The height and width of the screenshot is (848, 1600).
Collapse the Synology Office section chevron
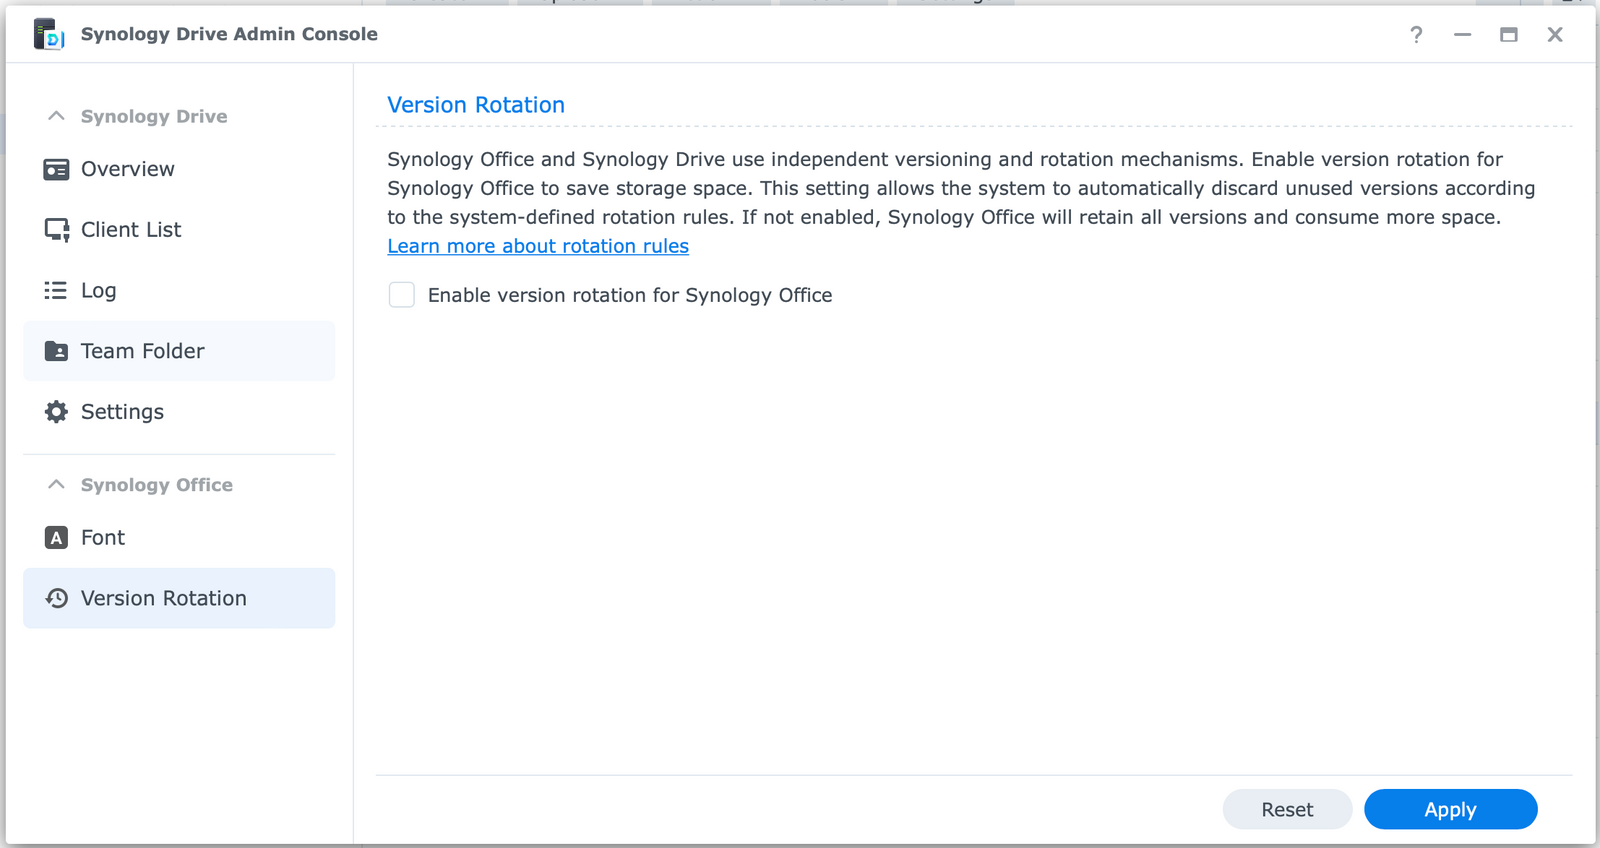click(x=56, y=484)
